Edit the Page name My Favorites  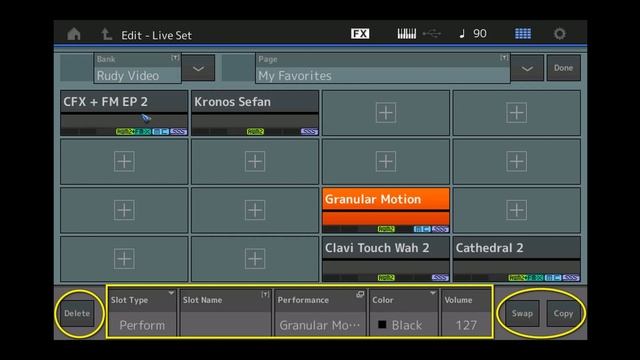tap(382, 68)
